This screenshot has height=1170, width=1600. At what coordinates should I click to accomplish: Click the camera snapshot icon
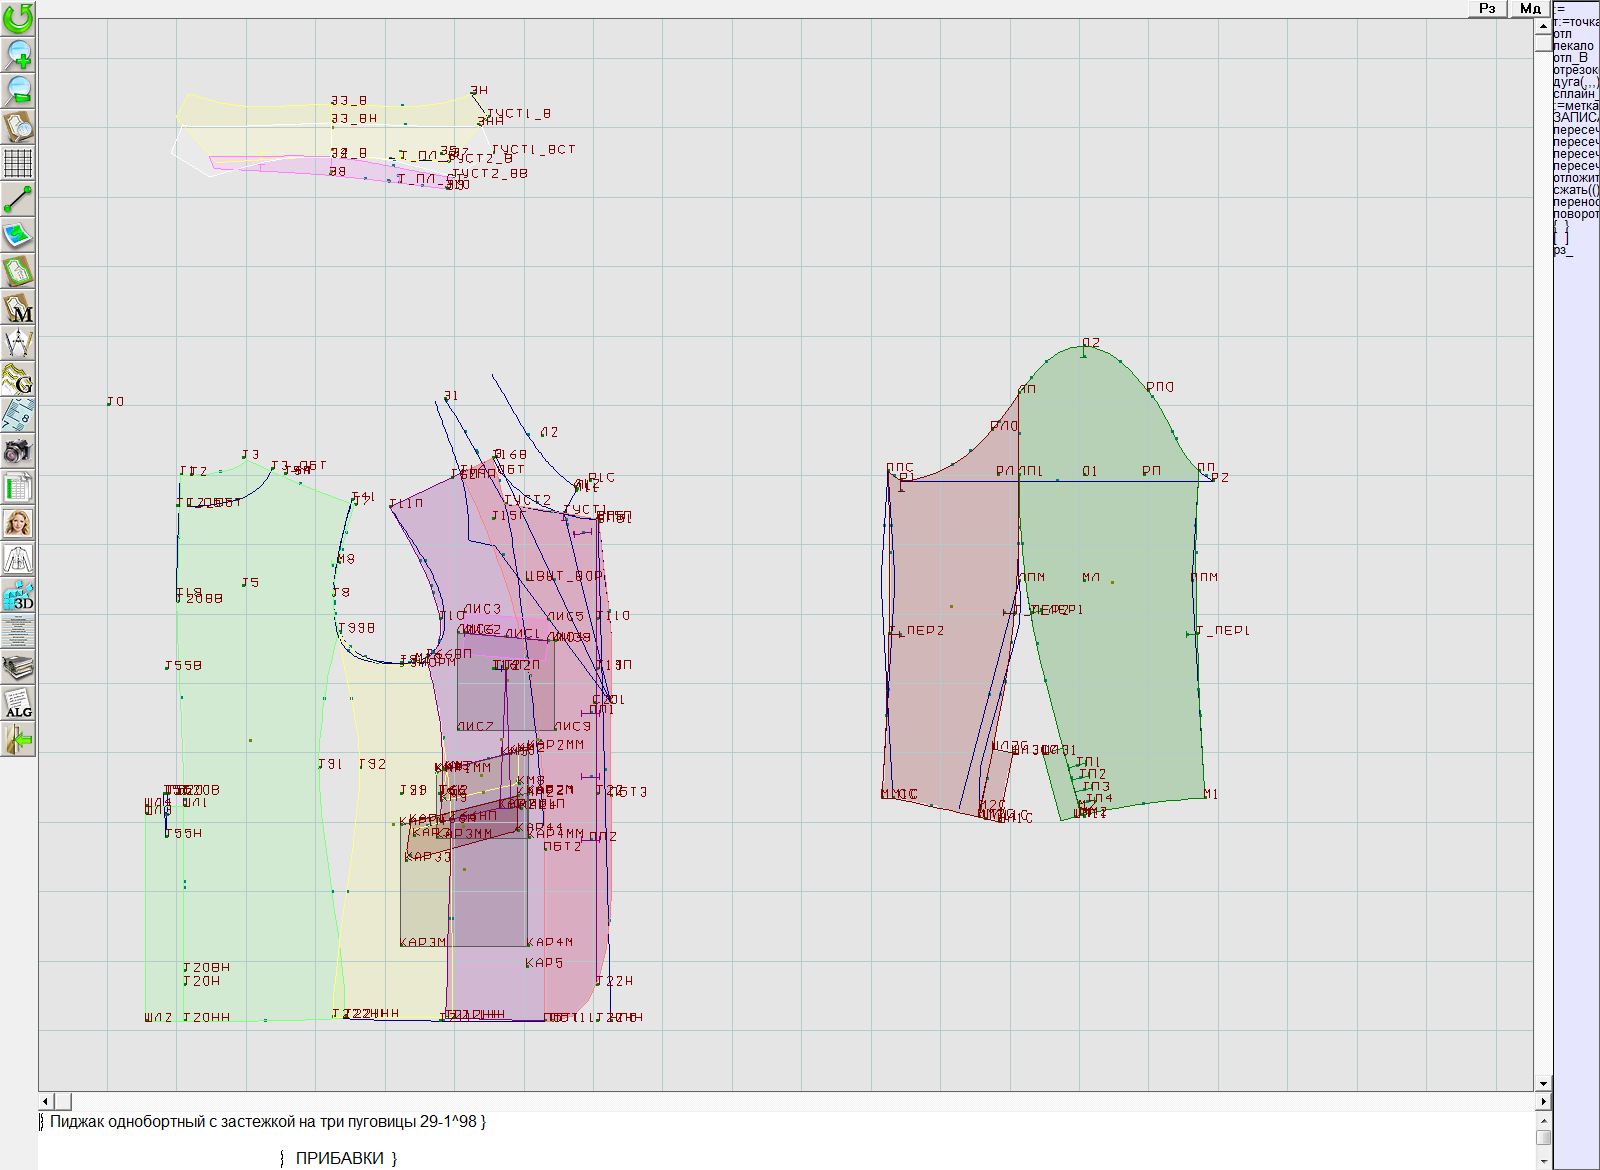click(x=18, y=451)
